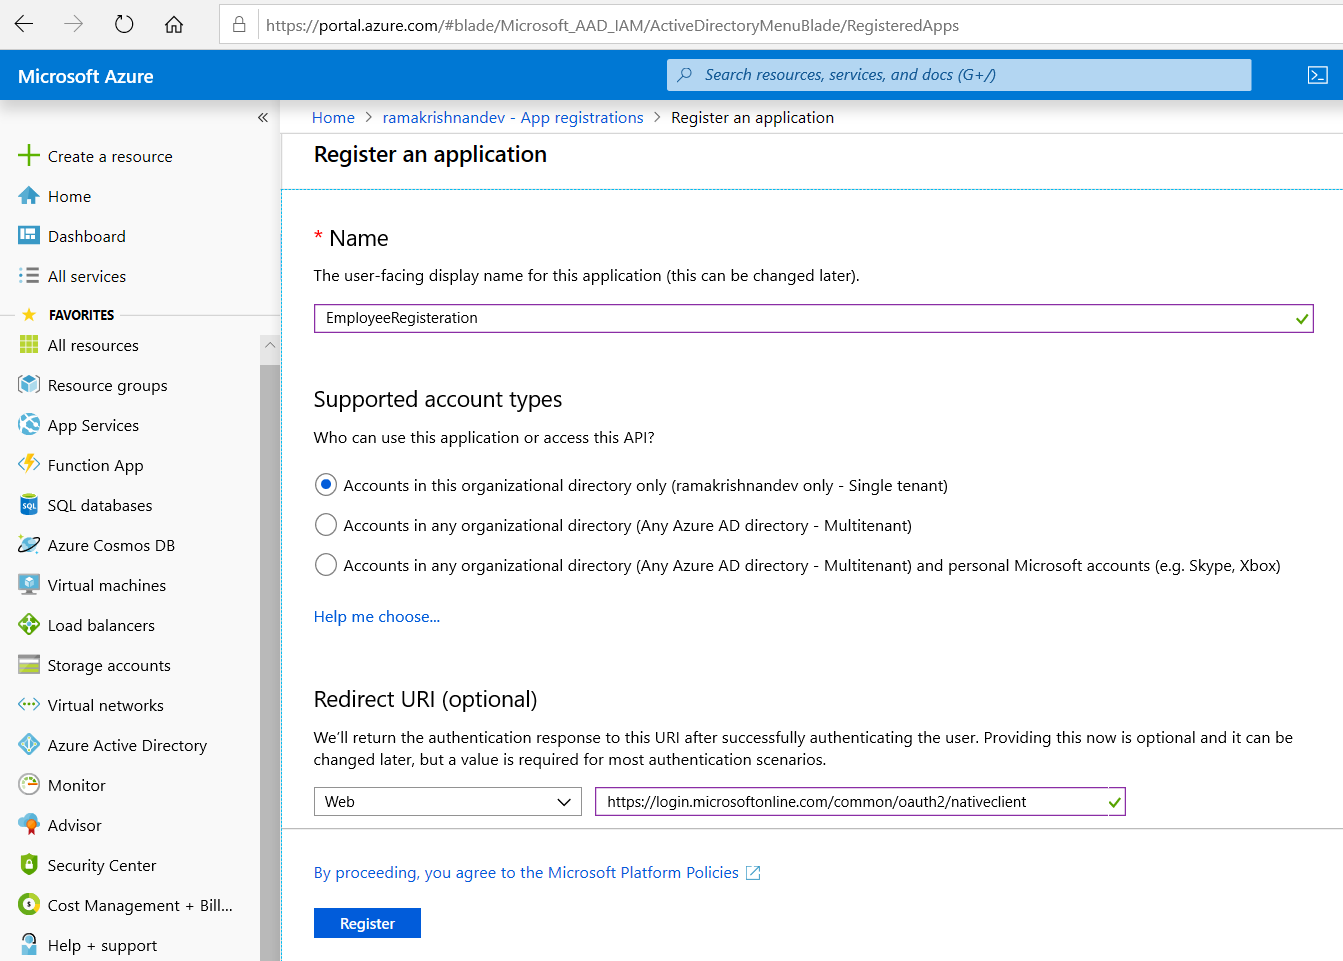Open Monitor sidebar item
Viewport: 1343px width, 961px height.
(77, 786)
